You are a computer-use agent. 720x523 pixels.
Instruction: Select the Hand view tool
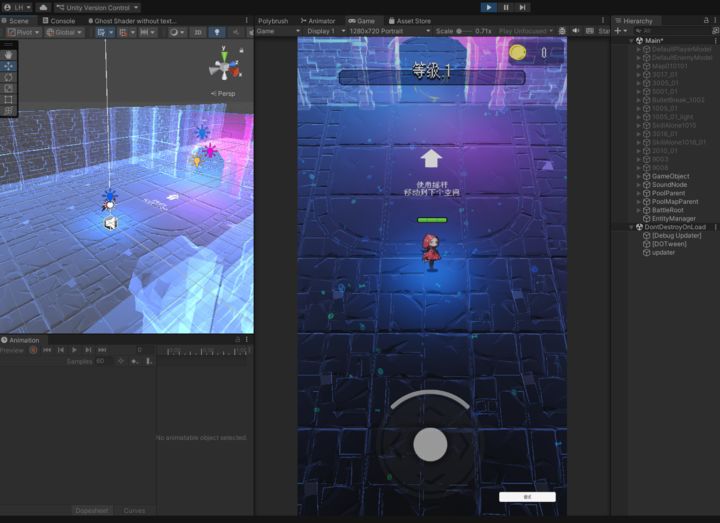9,55
